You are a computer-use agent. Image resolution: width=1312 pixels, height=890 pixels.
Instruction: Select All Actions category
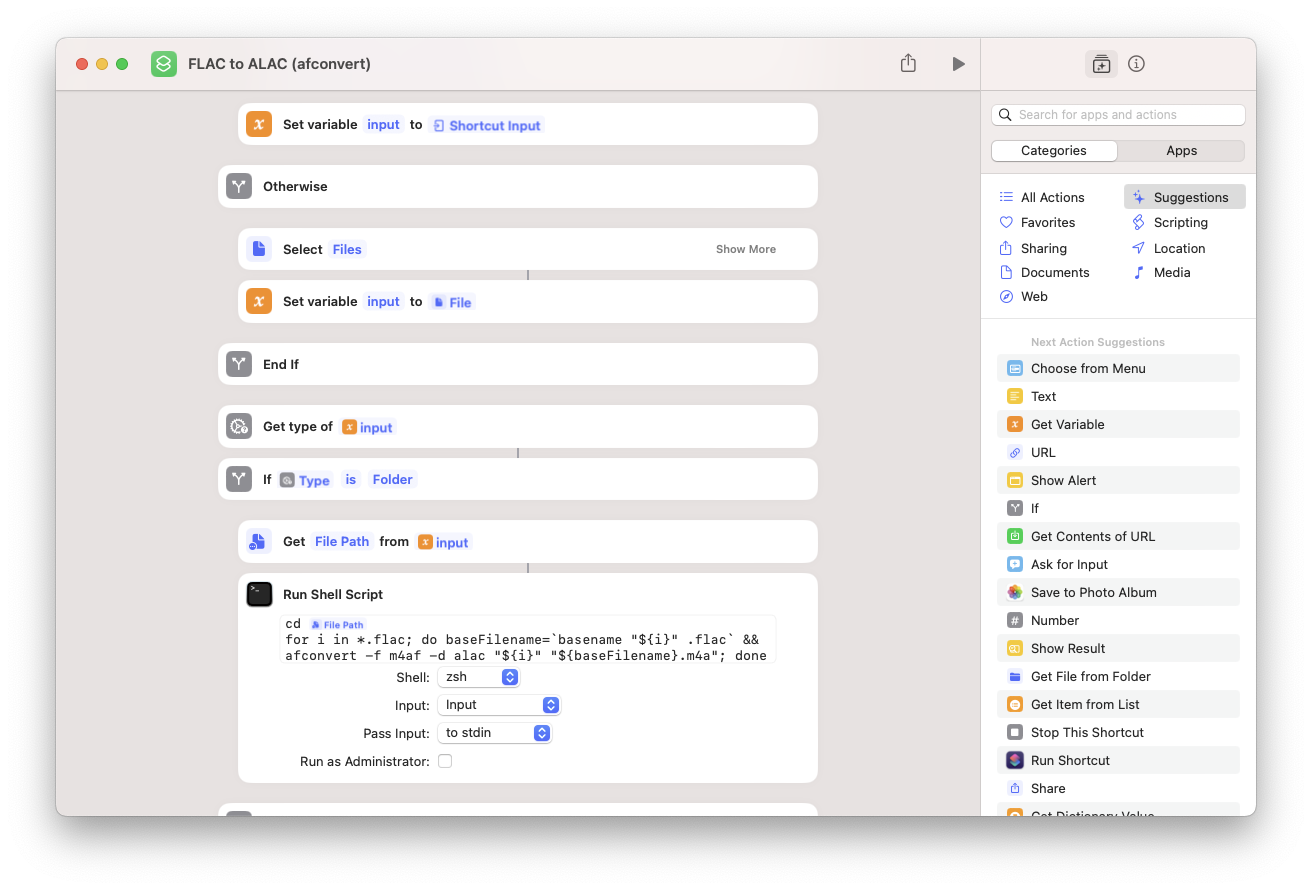pyautogui.click(x=1052, y=198)
